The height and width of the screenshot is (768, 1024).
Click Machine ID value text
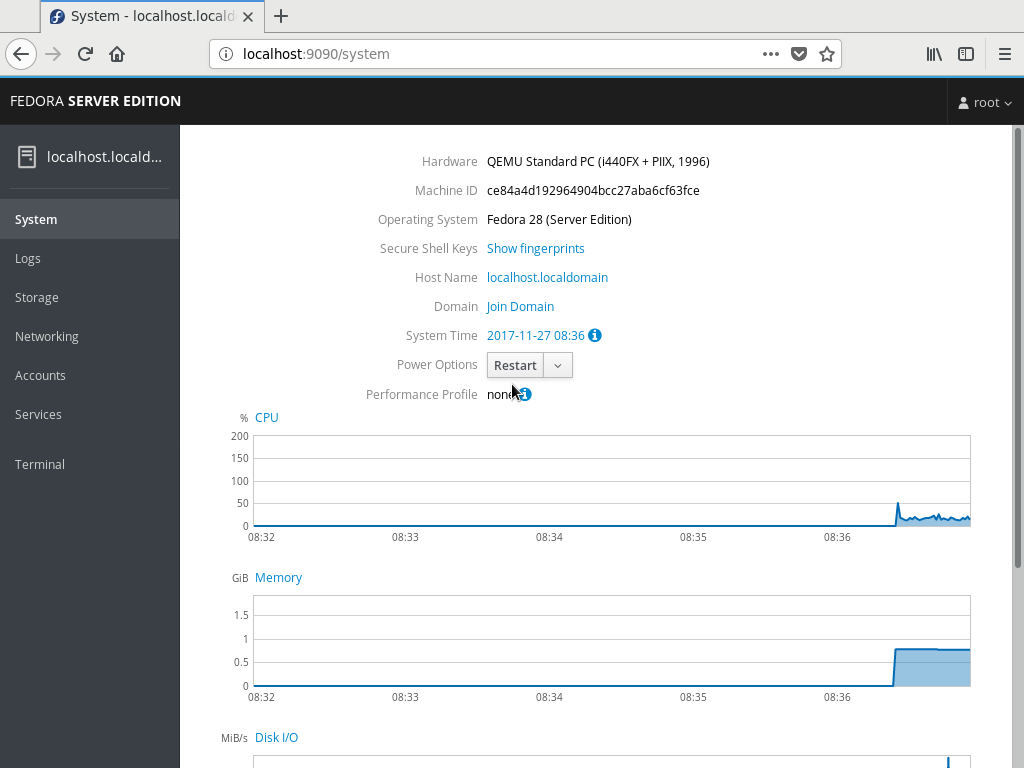[x=593, y=191]
